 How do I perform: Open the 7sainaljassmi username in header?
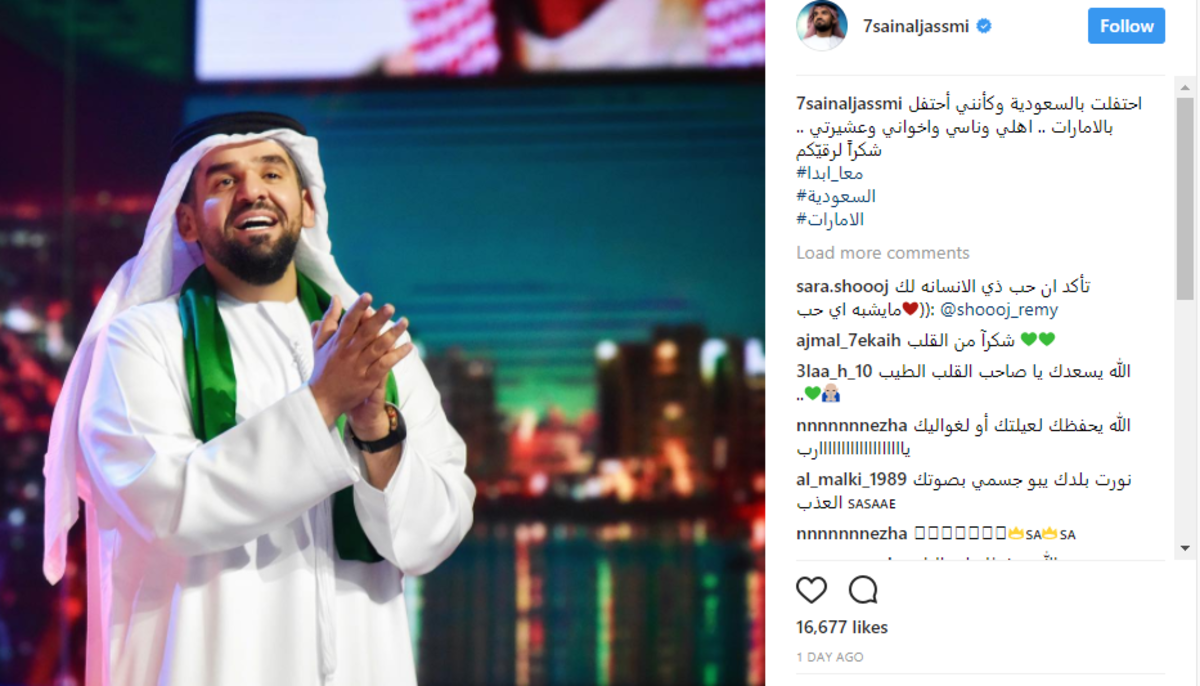[915, 27]
